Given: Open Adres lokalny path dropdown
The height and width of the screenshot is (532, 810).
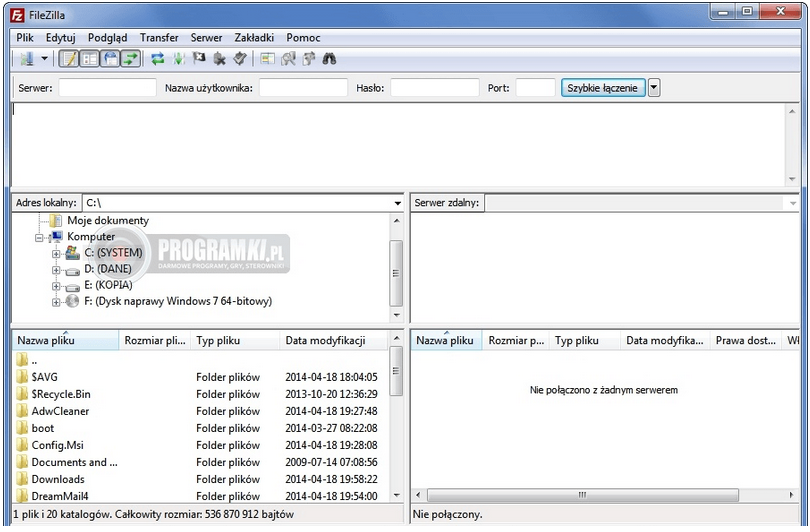Looking at the screenshot, I should [397, 203].
